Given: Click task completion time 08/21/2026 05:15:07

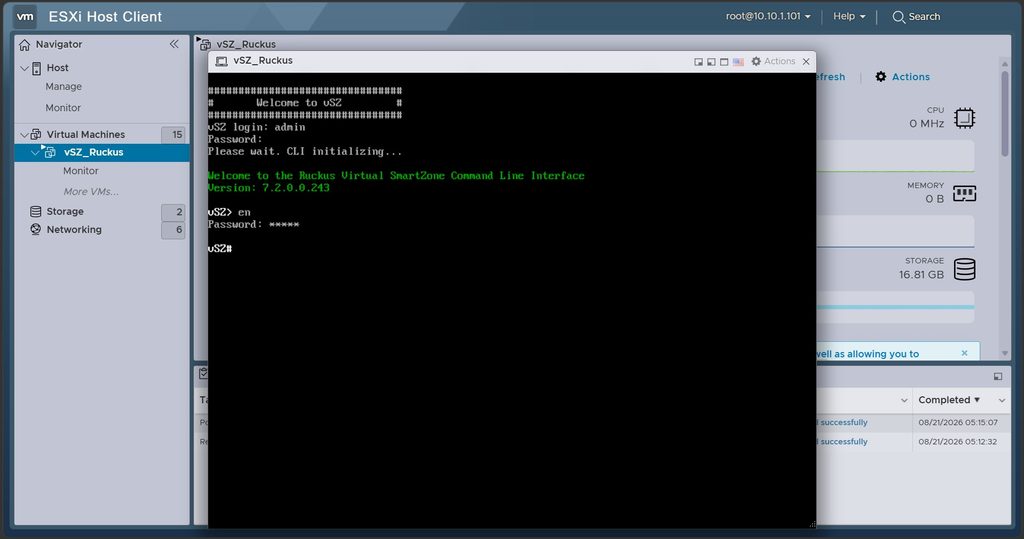Looking at the screenshot, I should 957,423.
